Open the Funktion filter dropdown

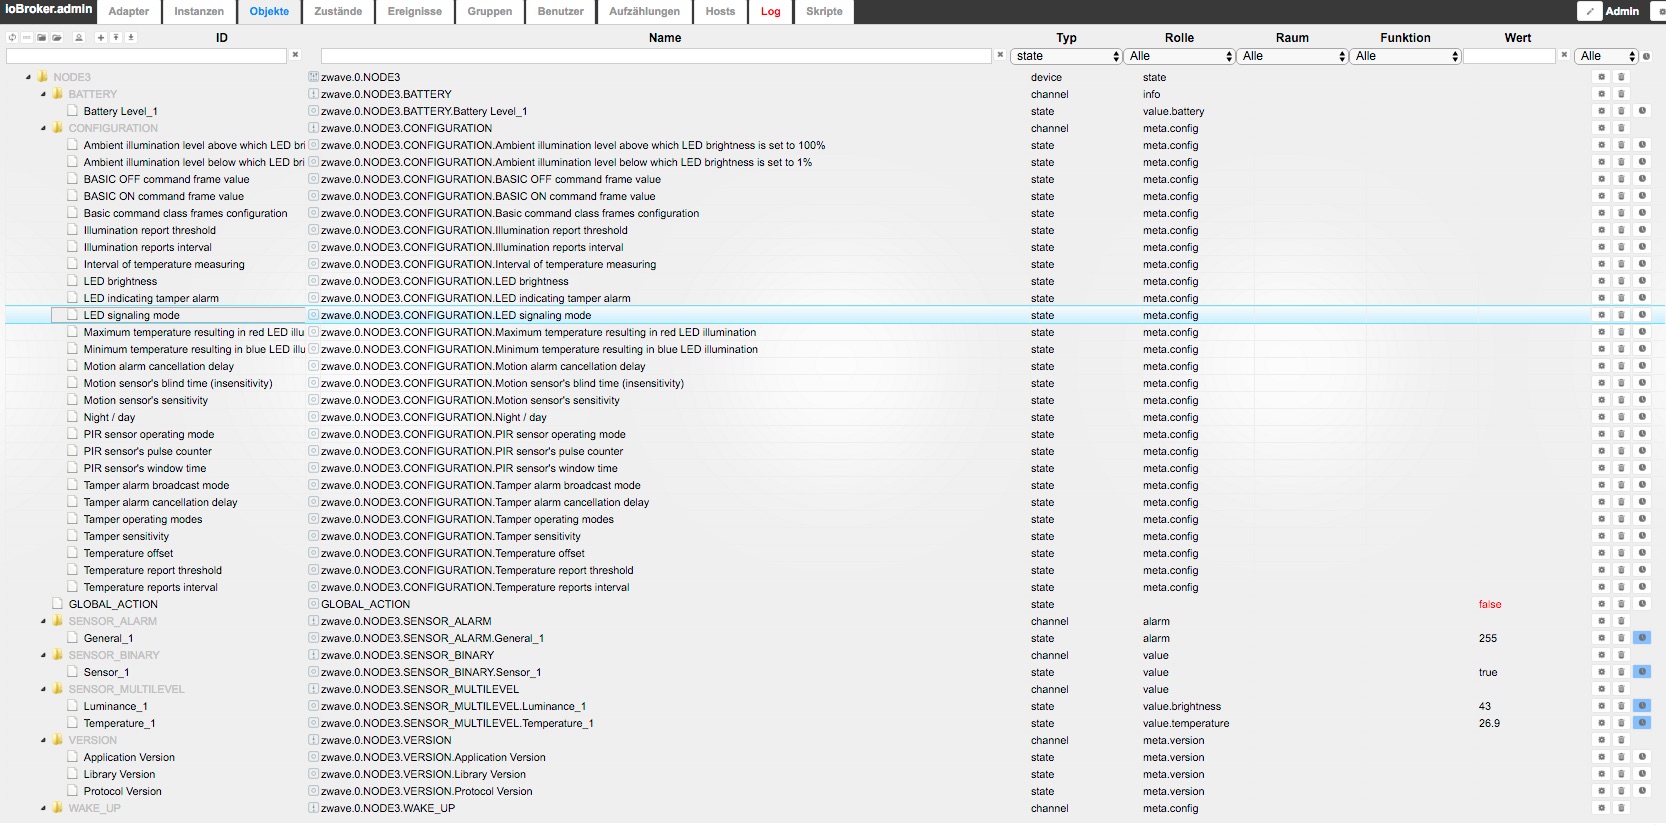pyautogui.click(x=1405, y=56)
